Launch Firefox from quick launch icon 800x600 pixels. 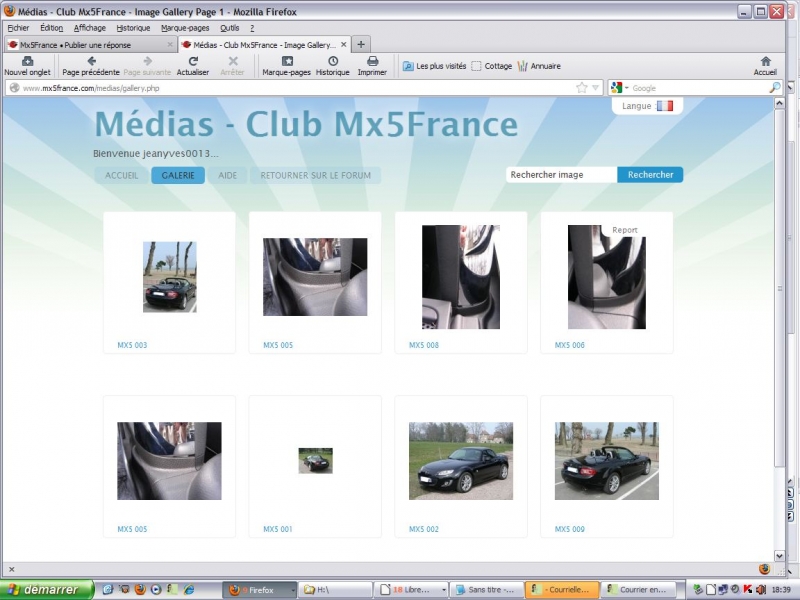click(x=140, y=590)
